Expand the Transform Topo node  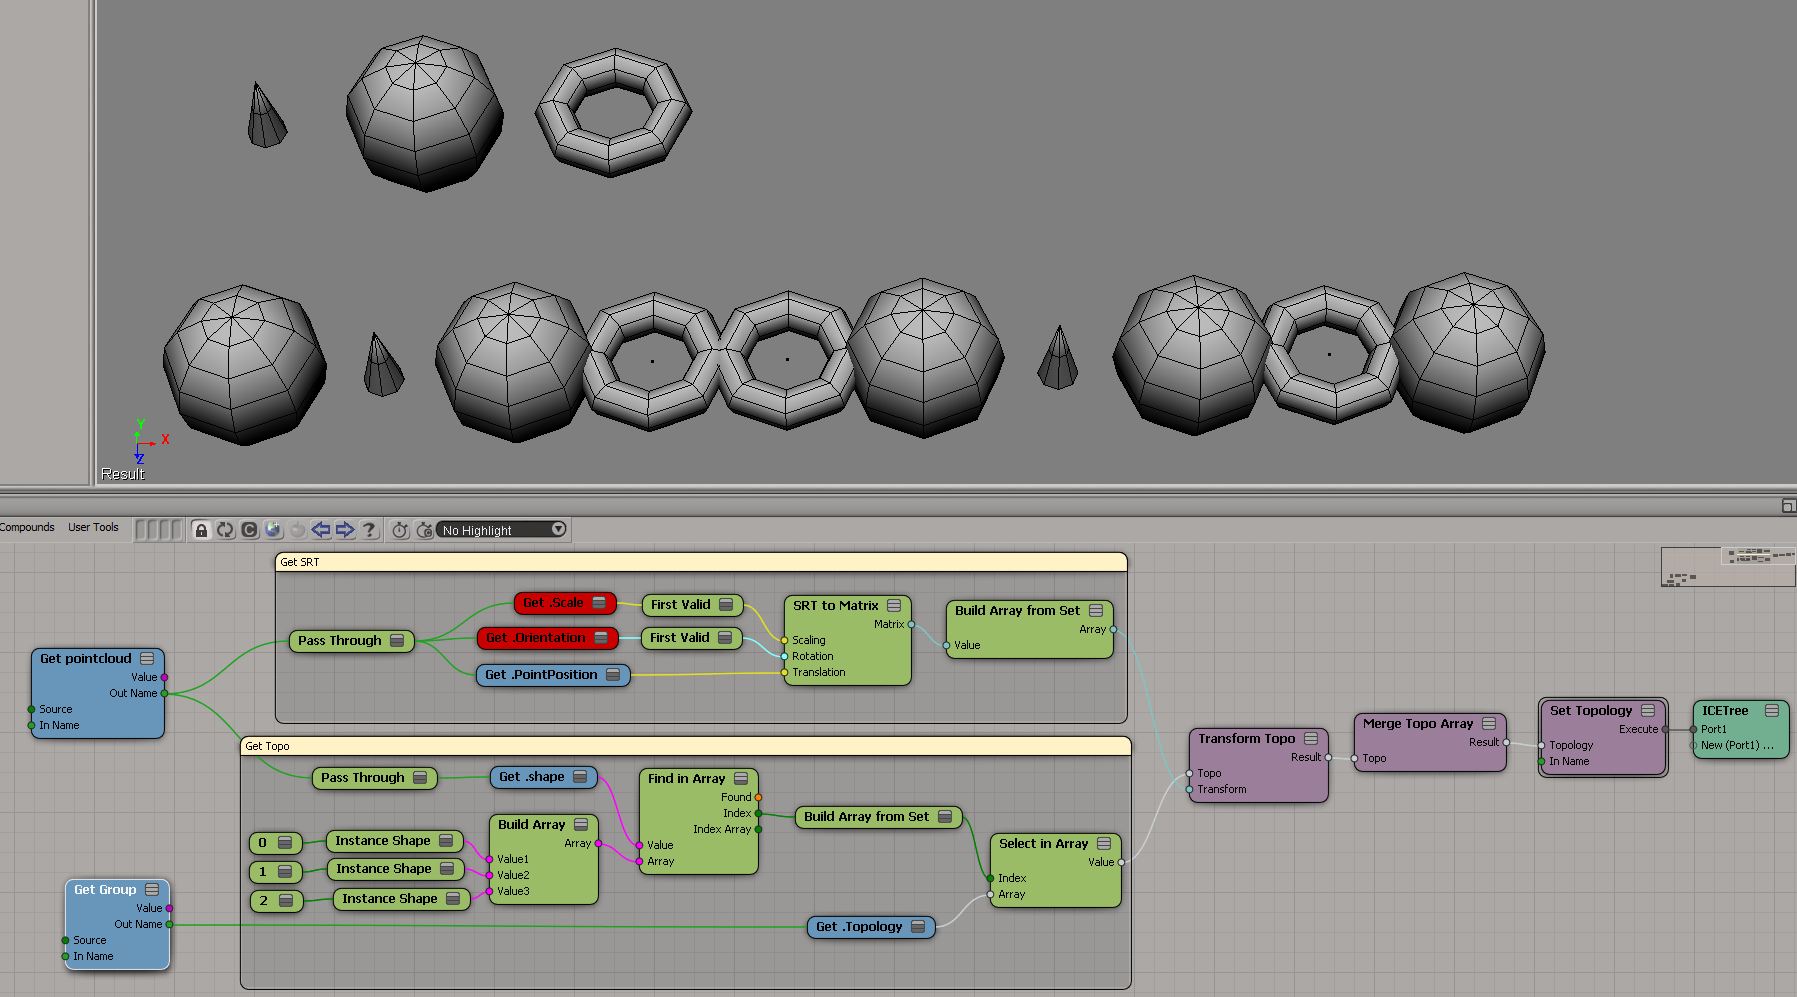[x=1311, y=739]
